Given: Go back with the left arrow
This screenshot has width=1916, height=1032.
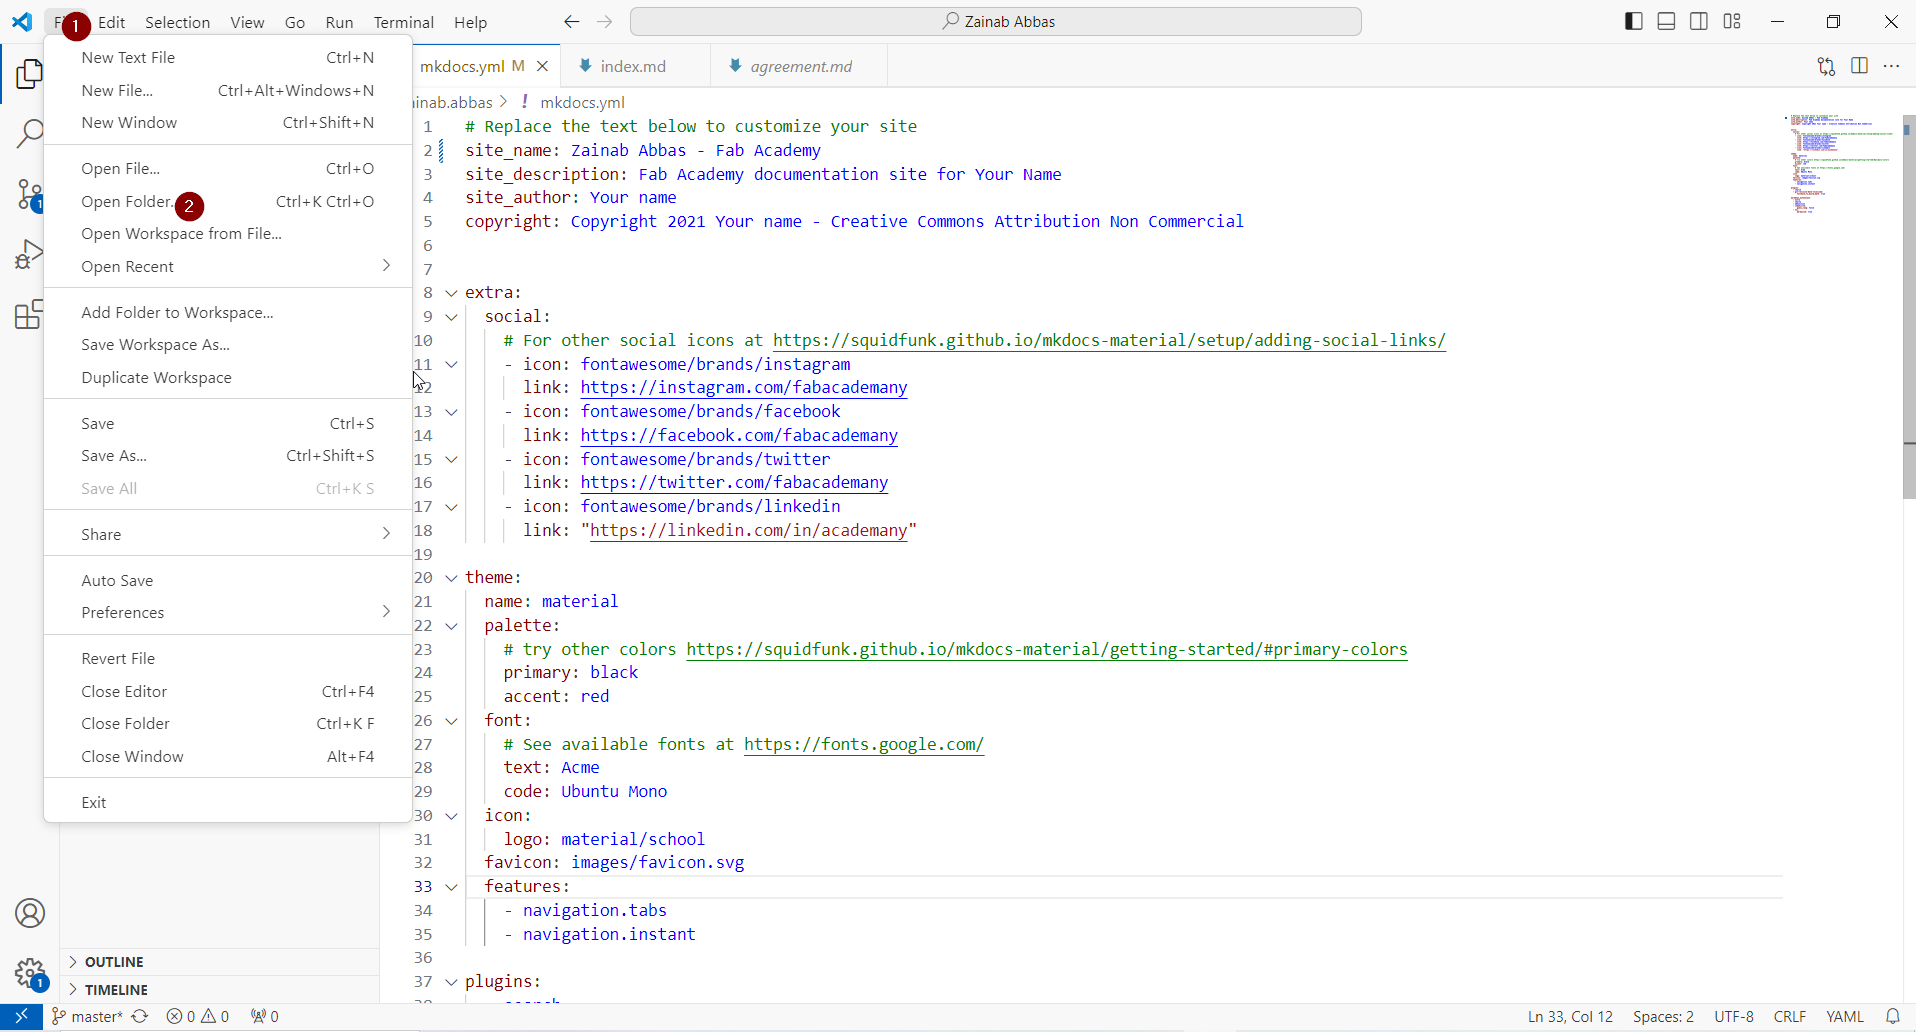Looking at the screenshot, I should tap(572, 21).
